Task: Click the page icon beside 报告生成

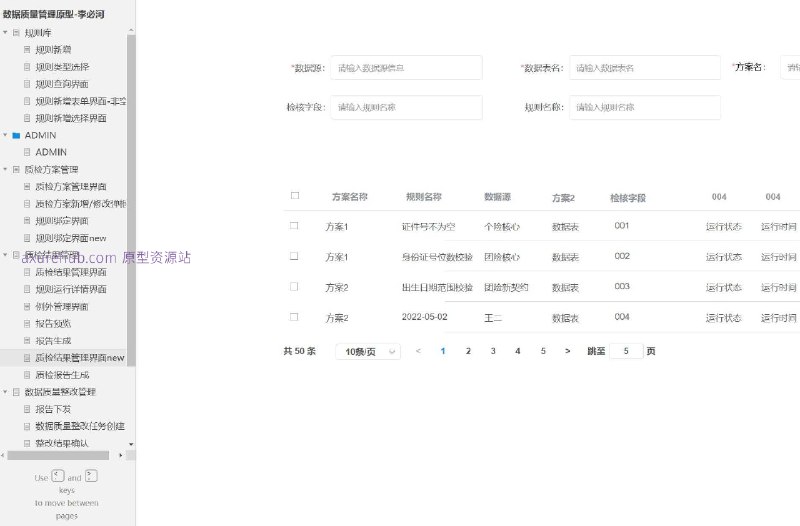Action: point(27,341)
